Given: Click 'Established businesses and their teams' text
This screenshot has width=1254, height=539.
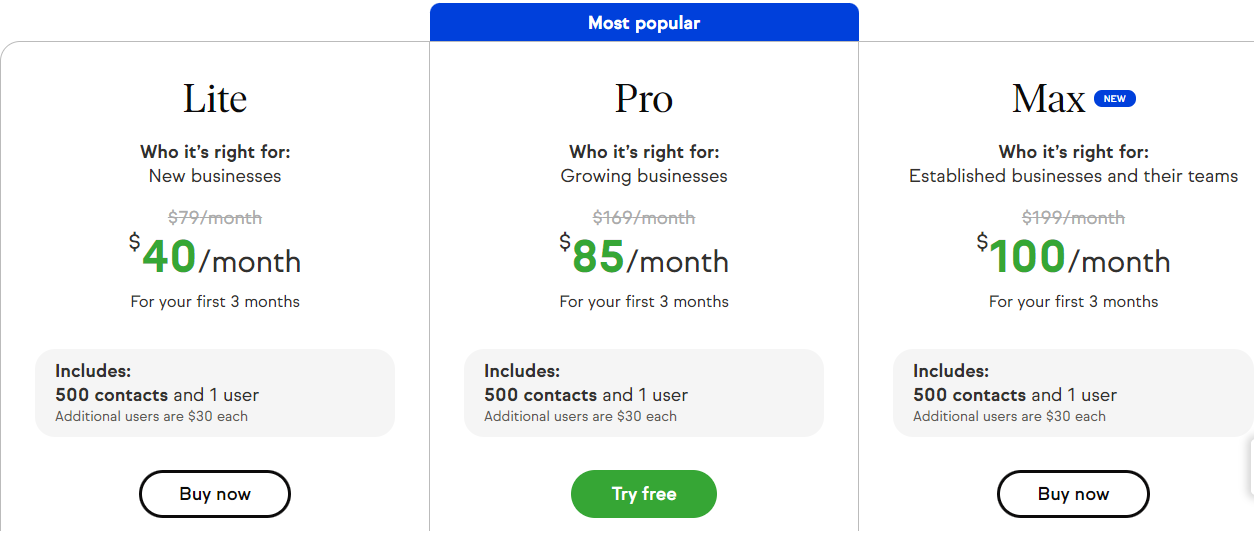Looking at the screenshot, I should (x=1073, y=176).
